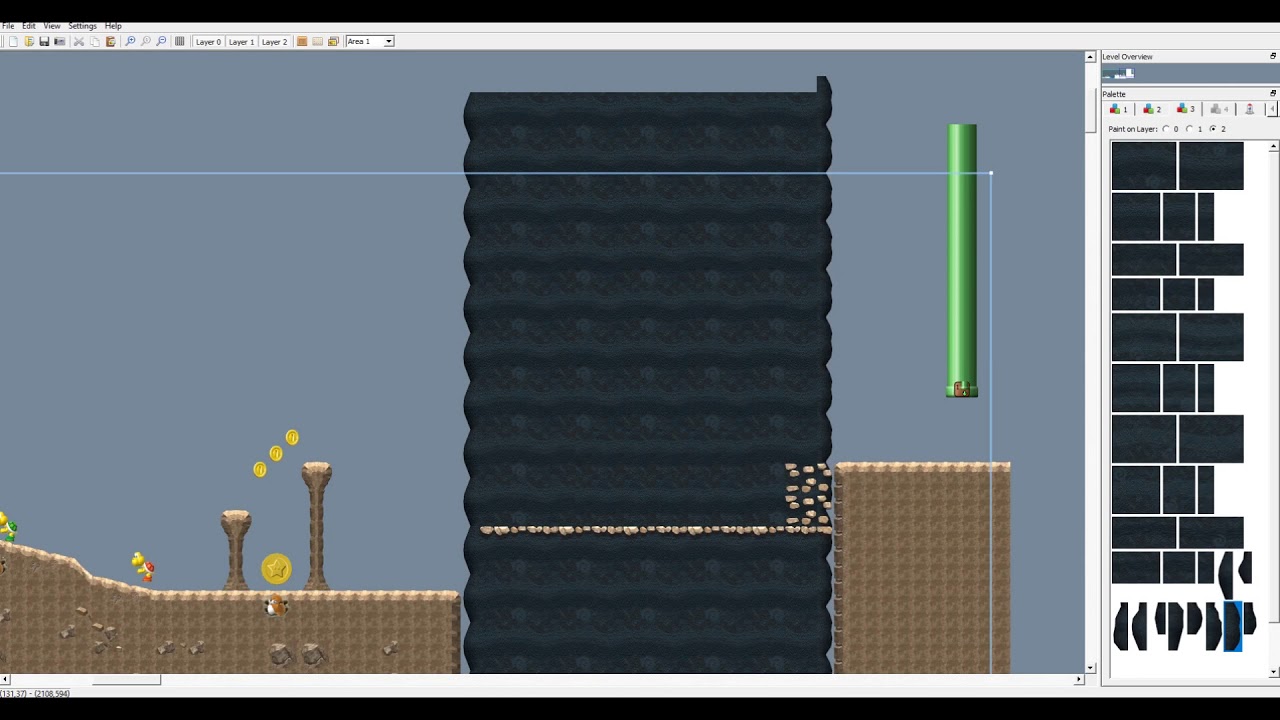This screenshot has width=1280, height=720.
Task: Select the pipe entrance marker at pipe bottom
Action: click(x=961, y=389)
